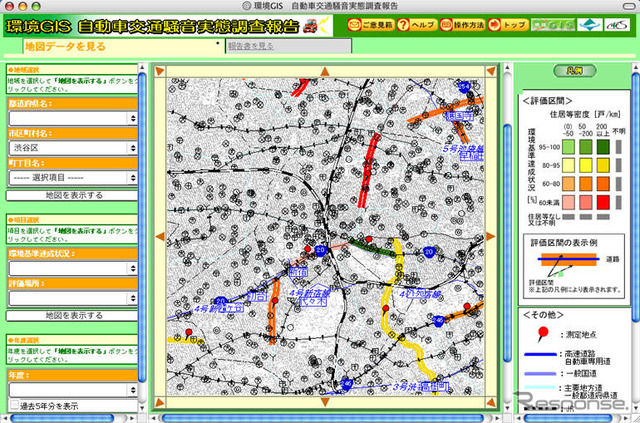This screenshot has height=423, width=640.
Task: Open the 評価場所 dropdown
Action: point(73,298)
